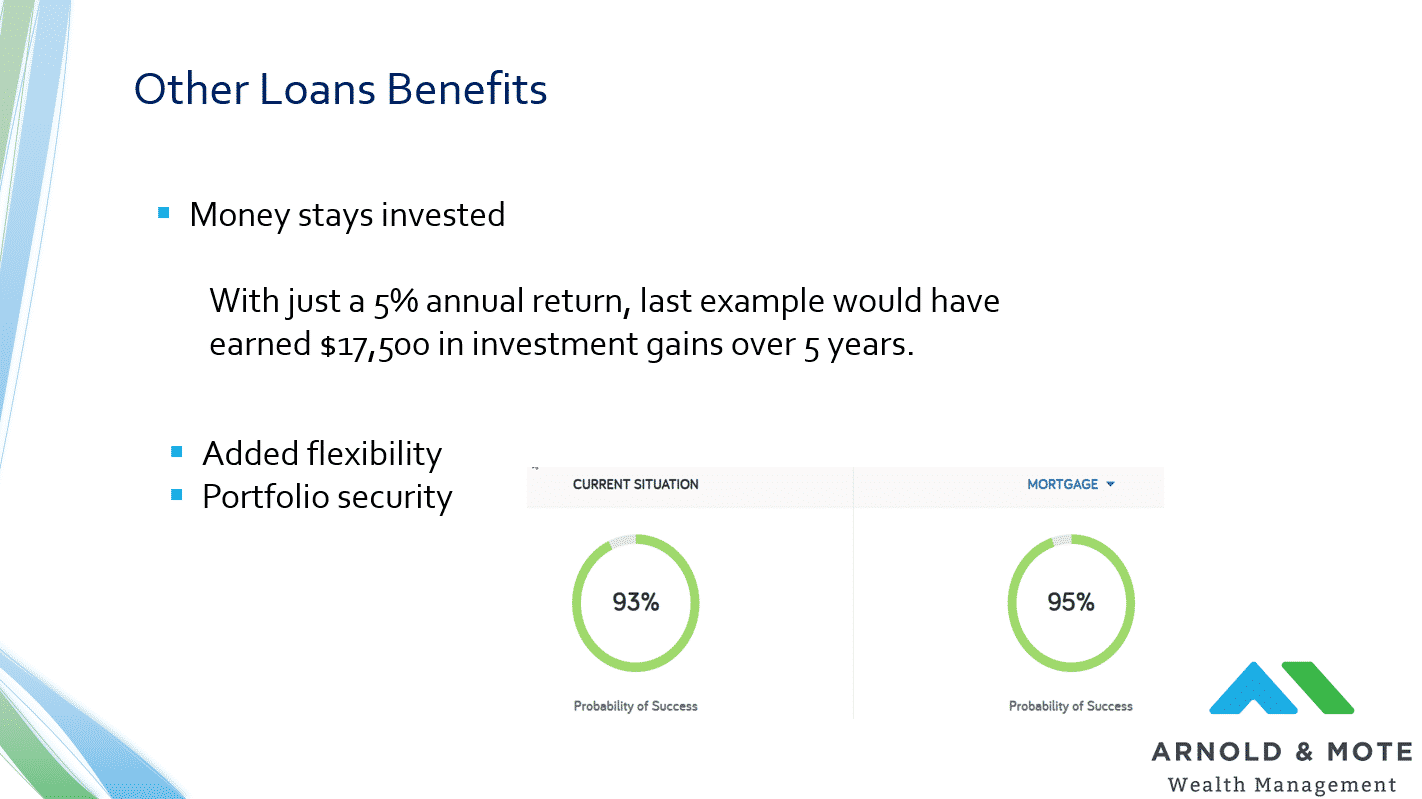
Task: Select the Other Loans Benefits title
Action: (341, 89)
